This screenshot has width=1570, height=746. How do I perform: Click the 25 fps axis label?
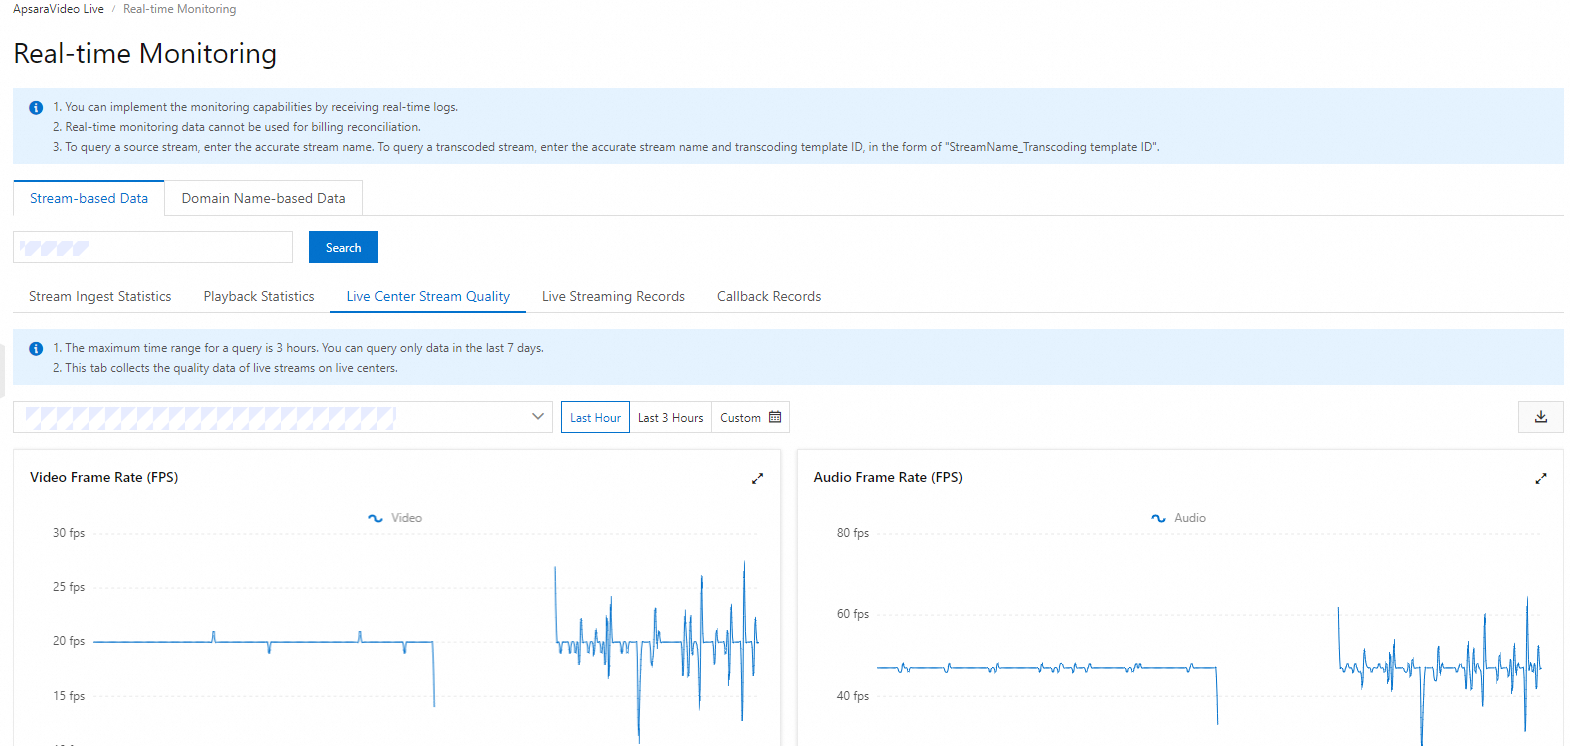[69, 587]
